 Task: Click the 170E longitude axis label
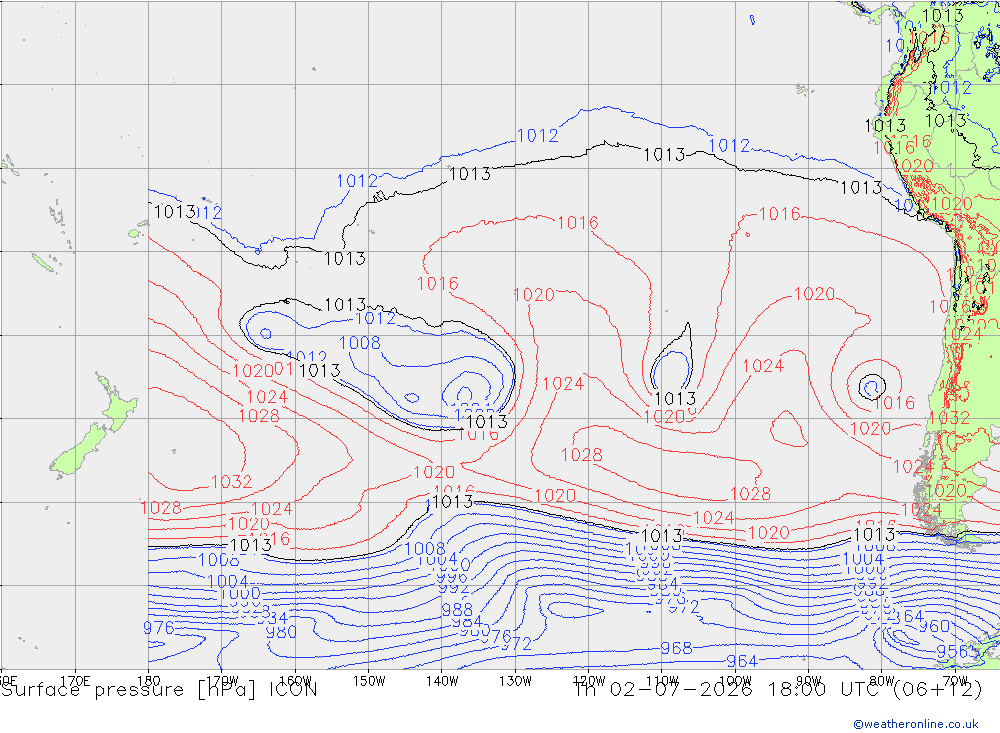pyautogui.click(x=75, y=681)
